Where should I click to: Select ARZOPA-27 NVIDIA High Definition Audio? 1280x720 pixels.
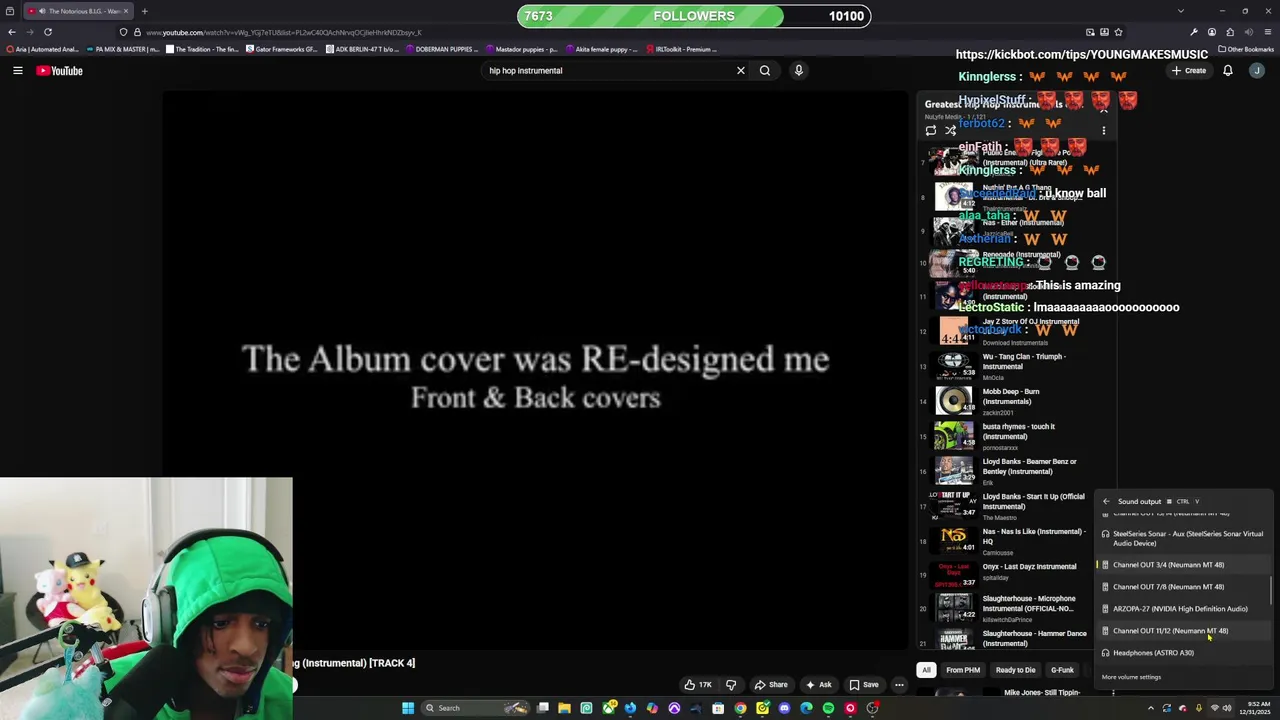pyautogui.click(x=1183, y=609)
